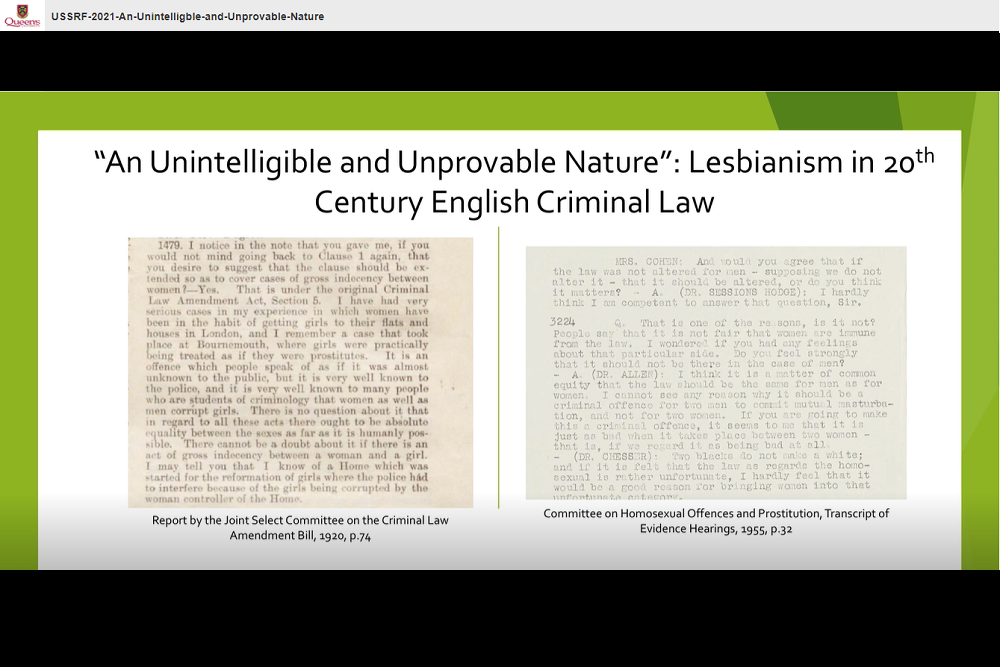Image resolution: width=1000 pixels, height=667 pixels.
Task: Select the 1955 typewritten transcript image
Action: coord(716,372)
